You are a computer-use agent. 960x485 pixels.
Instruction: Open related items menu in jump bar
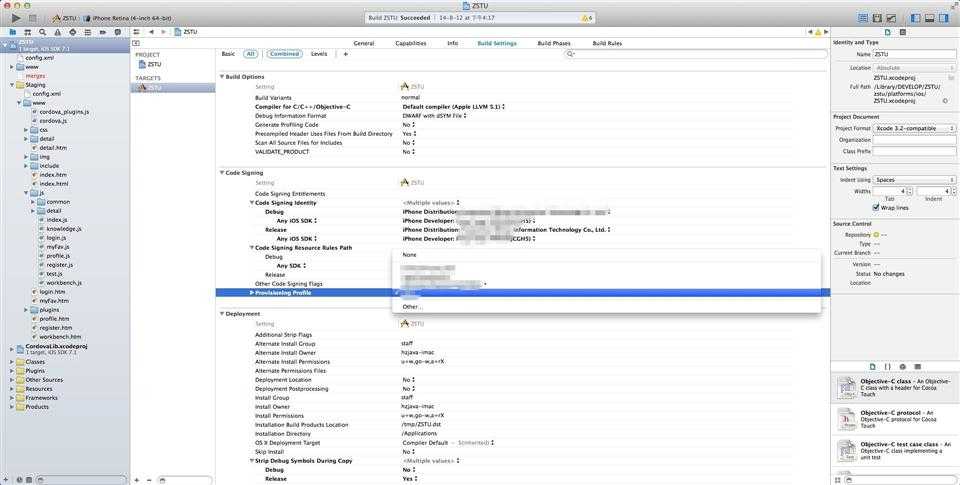137,32
